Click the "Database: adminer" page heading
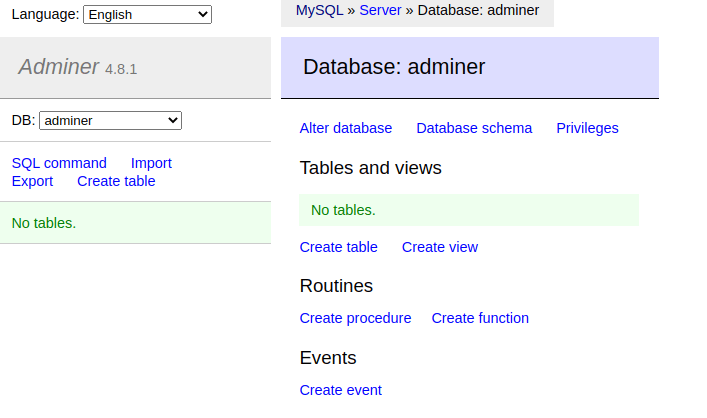Screen dimensions: 707x418 [x=394, y=67]
